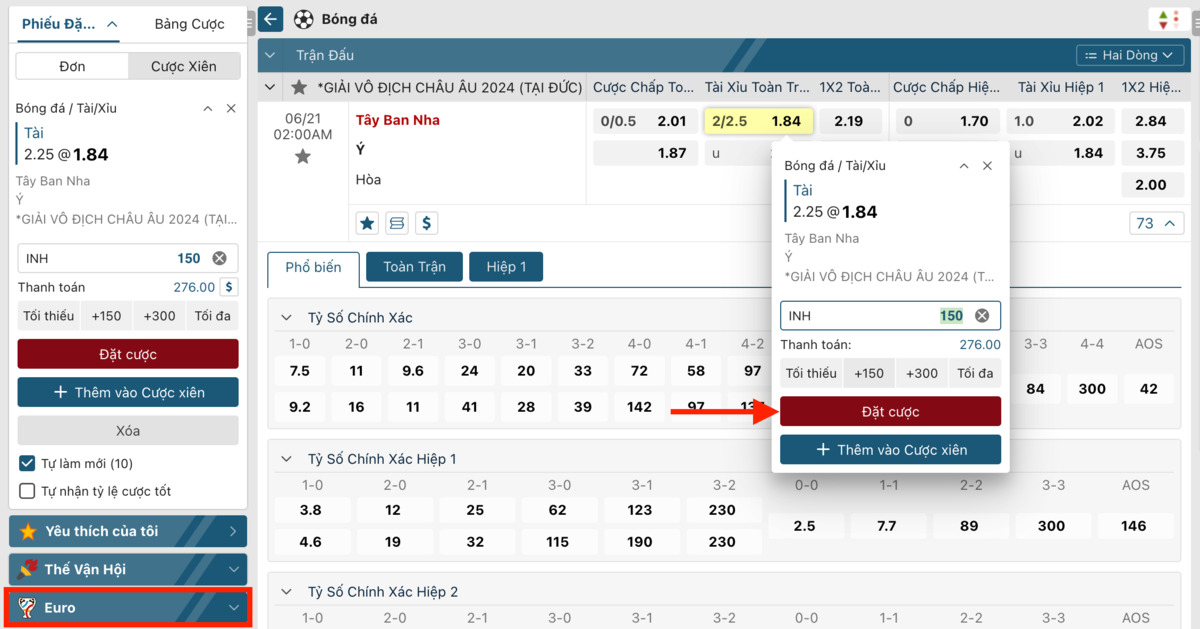Close the popup Bóng đá / Tài/Xỉu bet card
1200x629 pixels.
click(987, 166)
